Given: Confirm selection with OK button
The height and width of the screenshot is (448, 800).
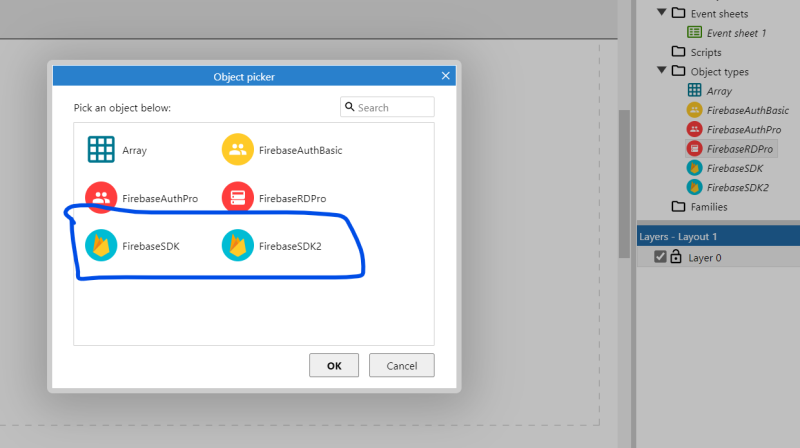Looking at the screenshot, I should pos(334,365).
